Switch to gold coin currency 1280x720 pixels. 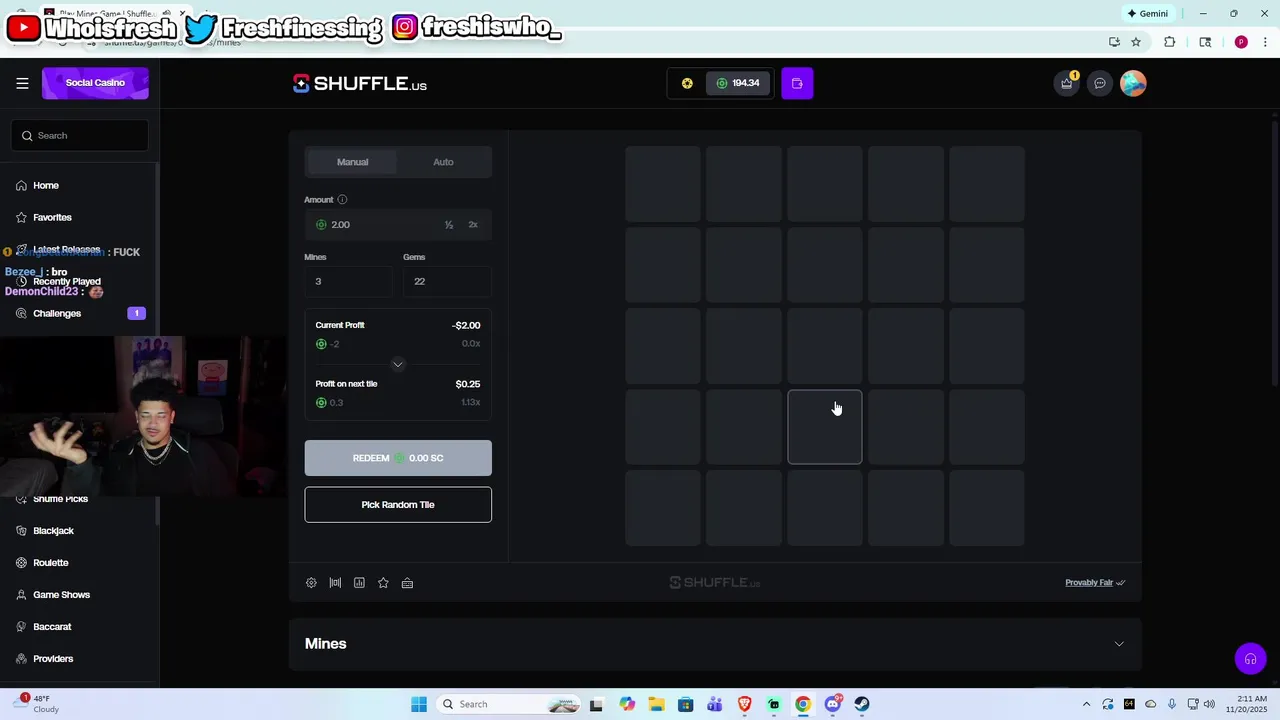(687, 83)
